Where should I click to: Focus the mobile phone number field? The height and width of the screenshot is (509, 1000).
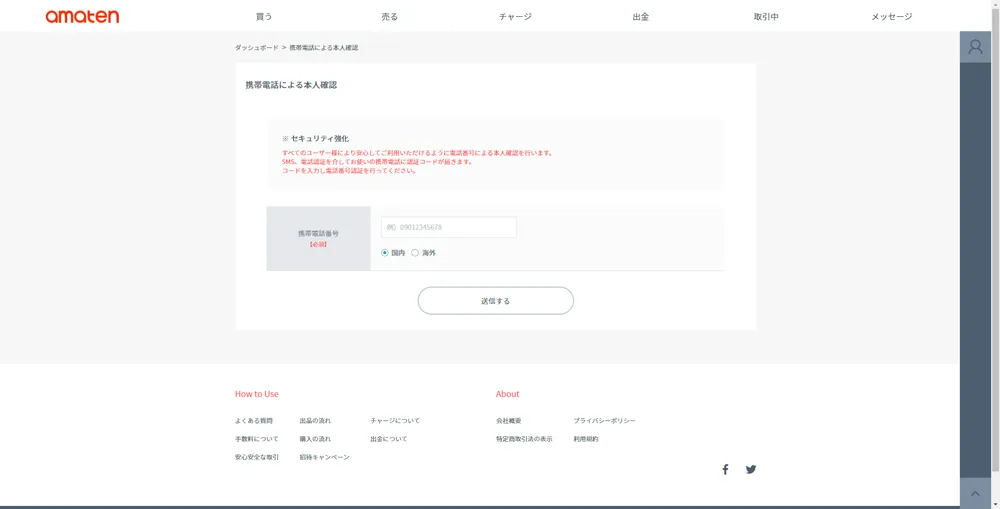[448, 227]
